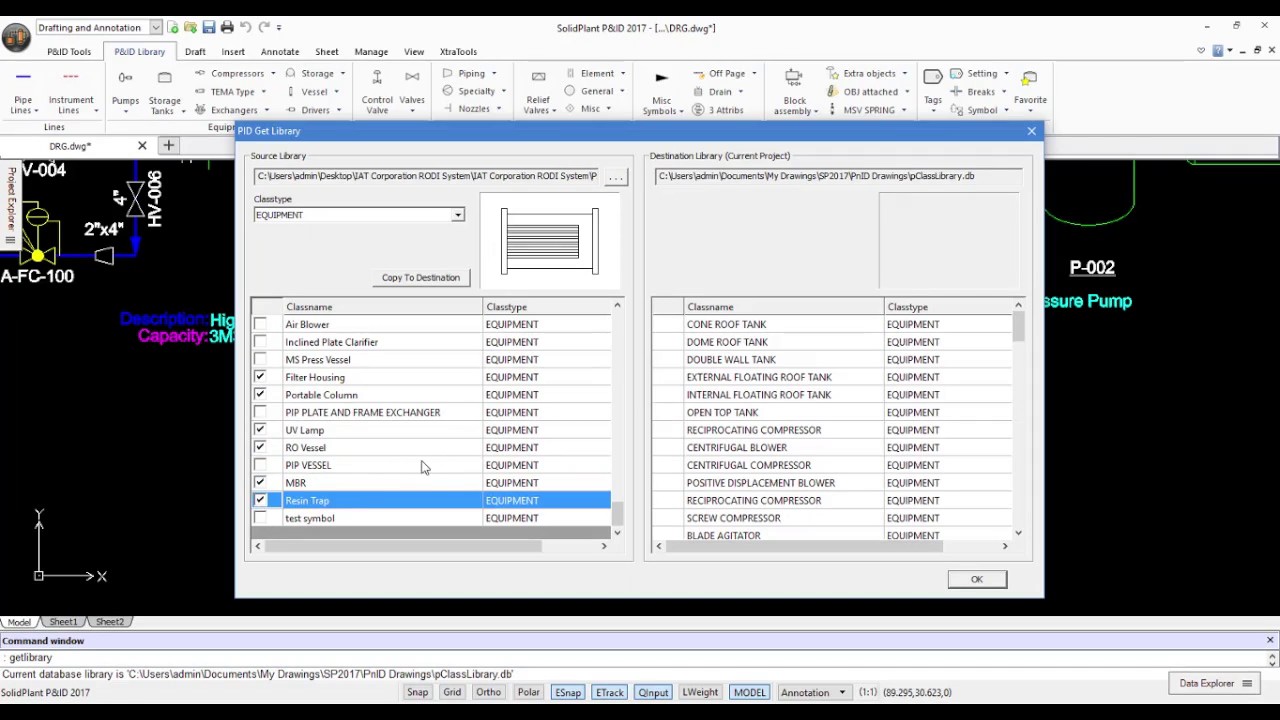Uncheck the UV Lamp checkbox

pos(260,430)
